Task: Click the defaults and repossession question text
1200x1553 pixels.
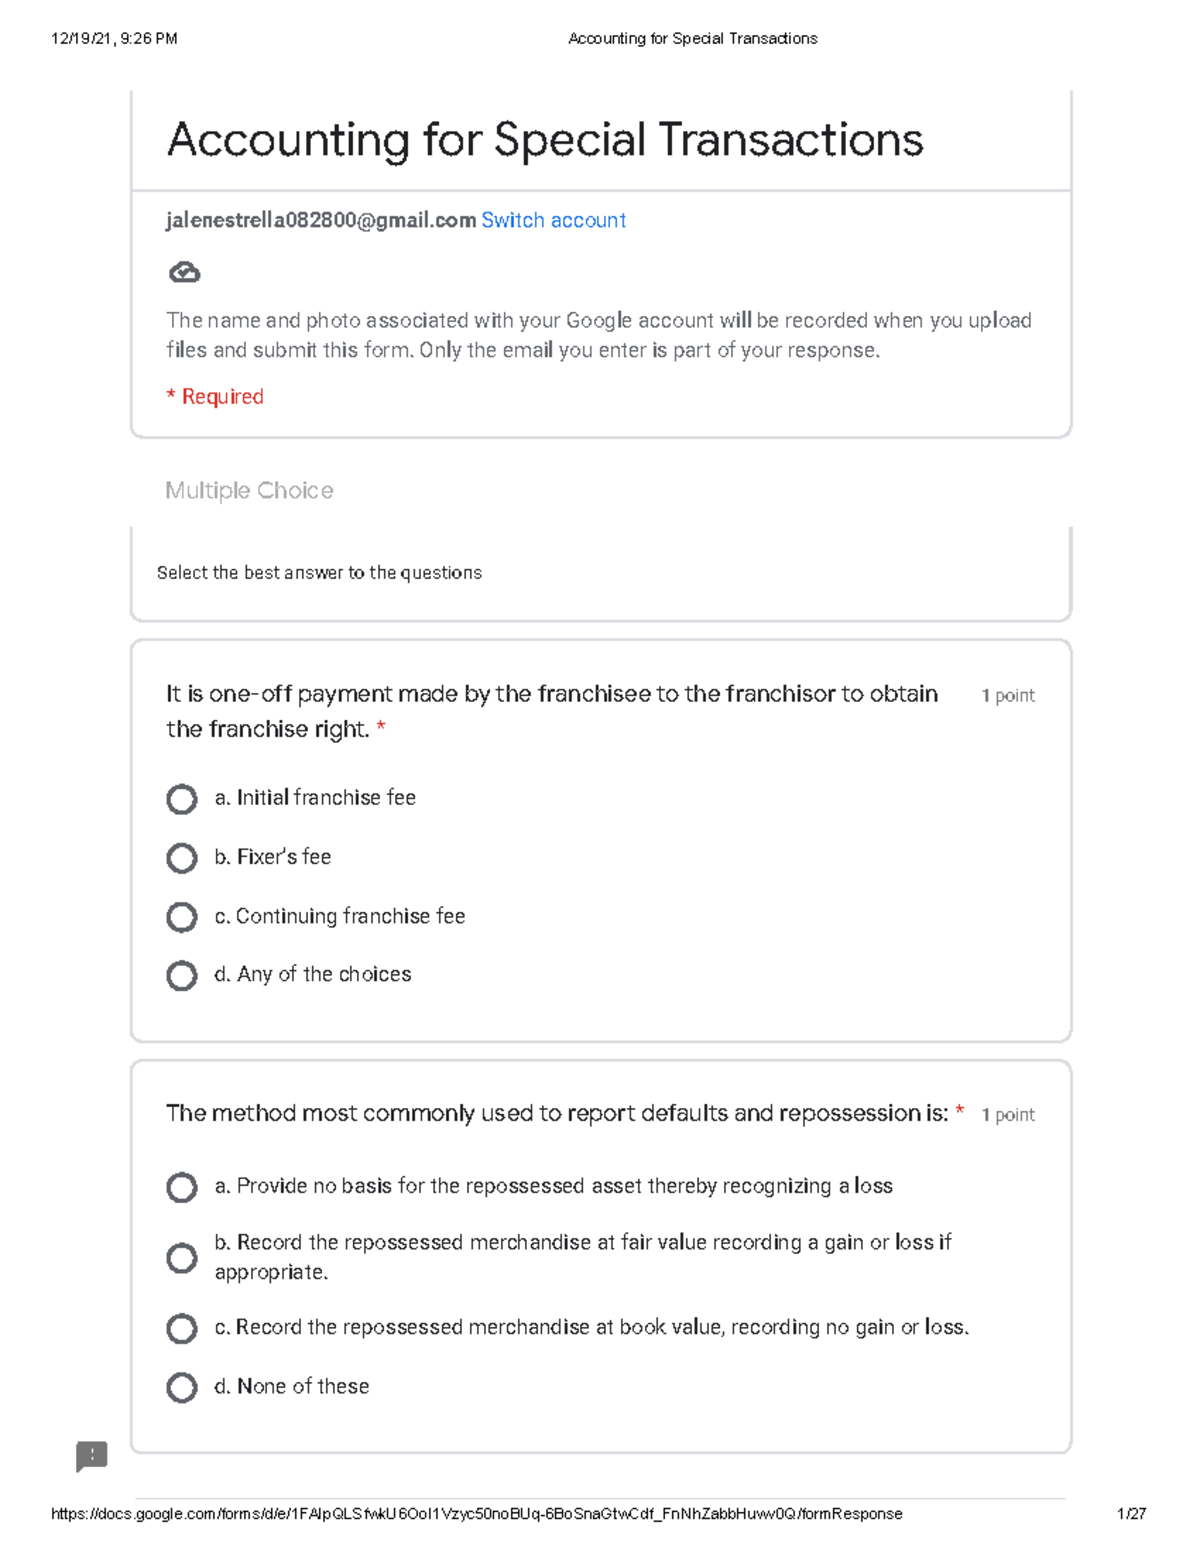Action: 557,1113
